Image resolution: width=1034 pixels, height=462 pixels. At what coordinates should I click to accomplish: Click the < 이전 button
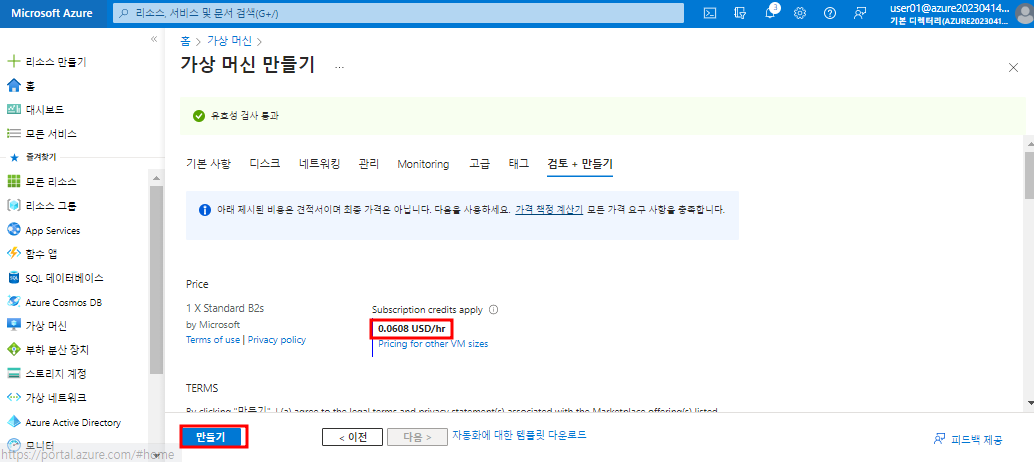pyautogui.click(x=353, y=437)
